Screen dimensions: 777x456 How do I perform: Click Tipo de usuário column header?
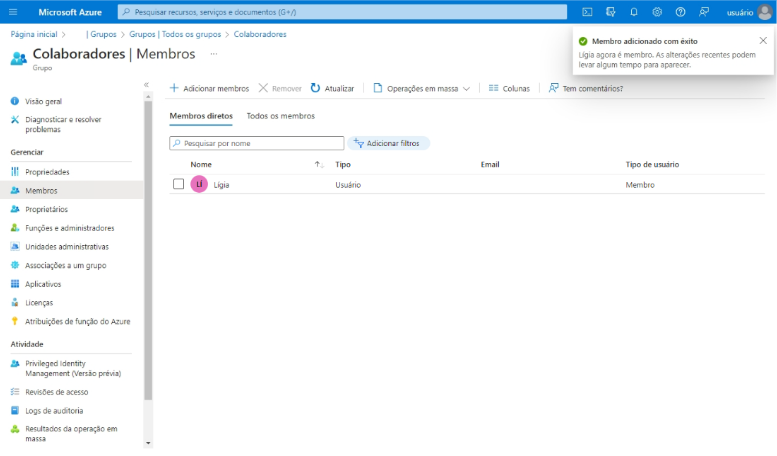pyautogui.click(x=652, y=165)
